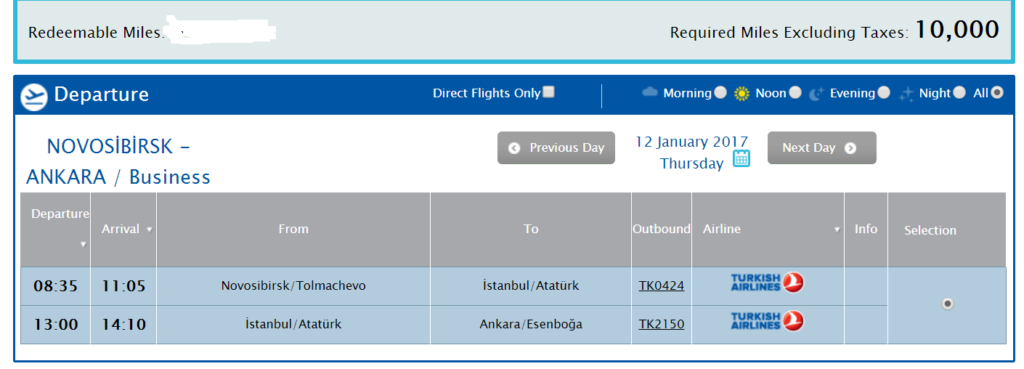Sort flights by Departure column arrow
Screen dimensions: 1024x369
(x=83, y=244)
